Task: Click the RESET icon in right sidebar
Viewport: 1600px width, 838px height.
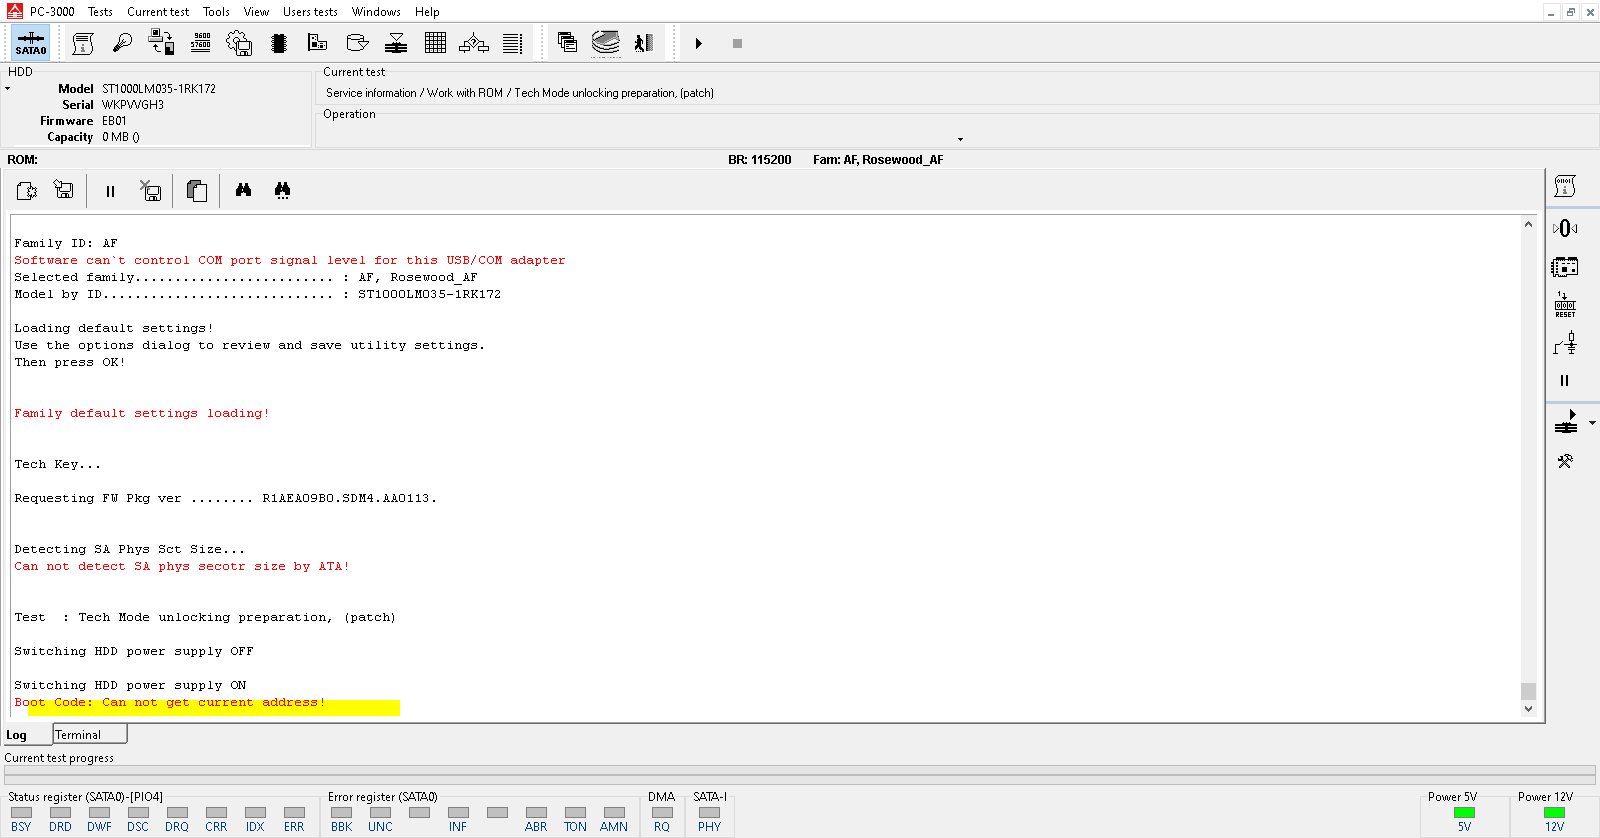Action: (1565, 305)
